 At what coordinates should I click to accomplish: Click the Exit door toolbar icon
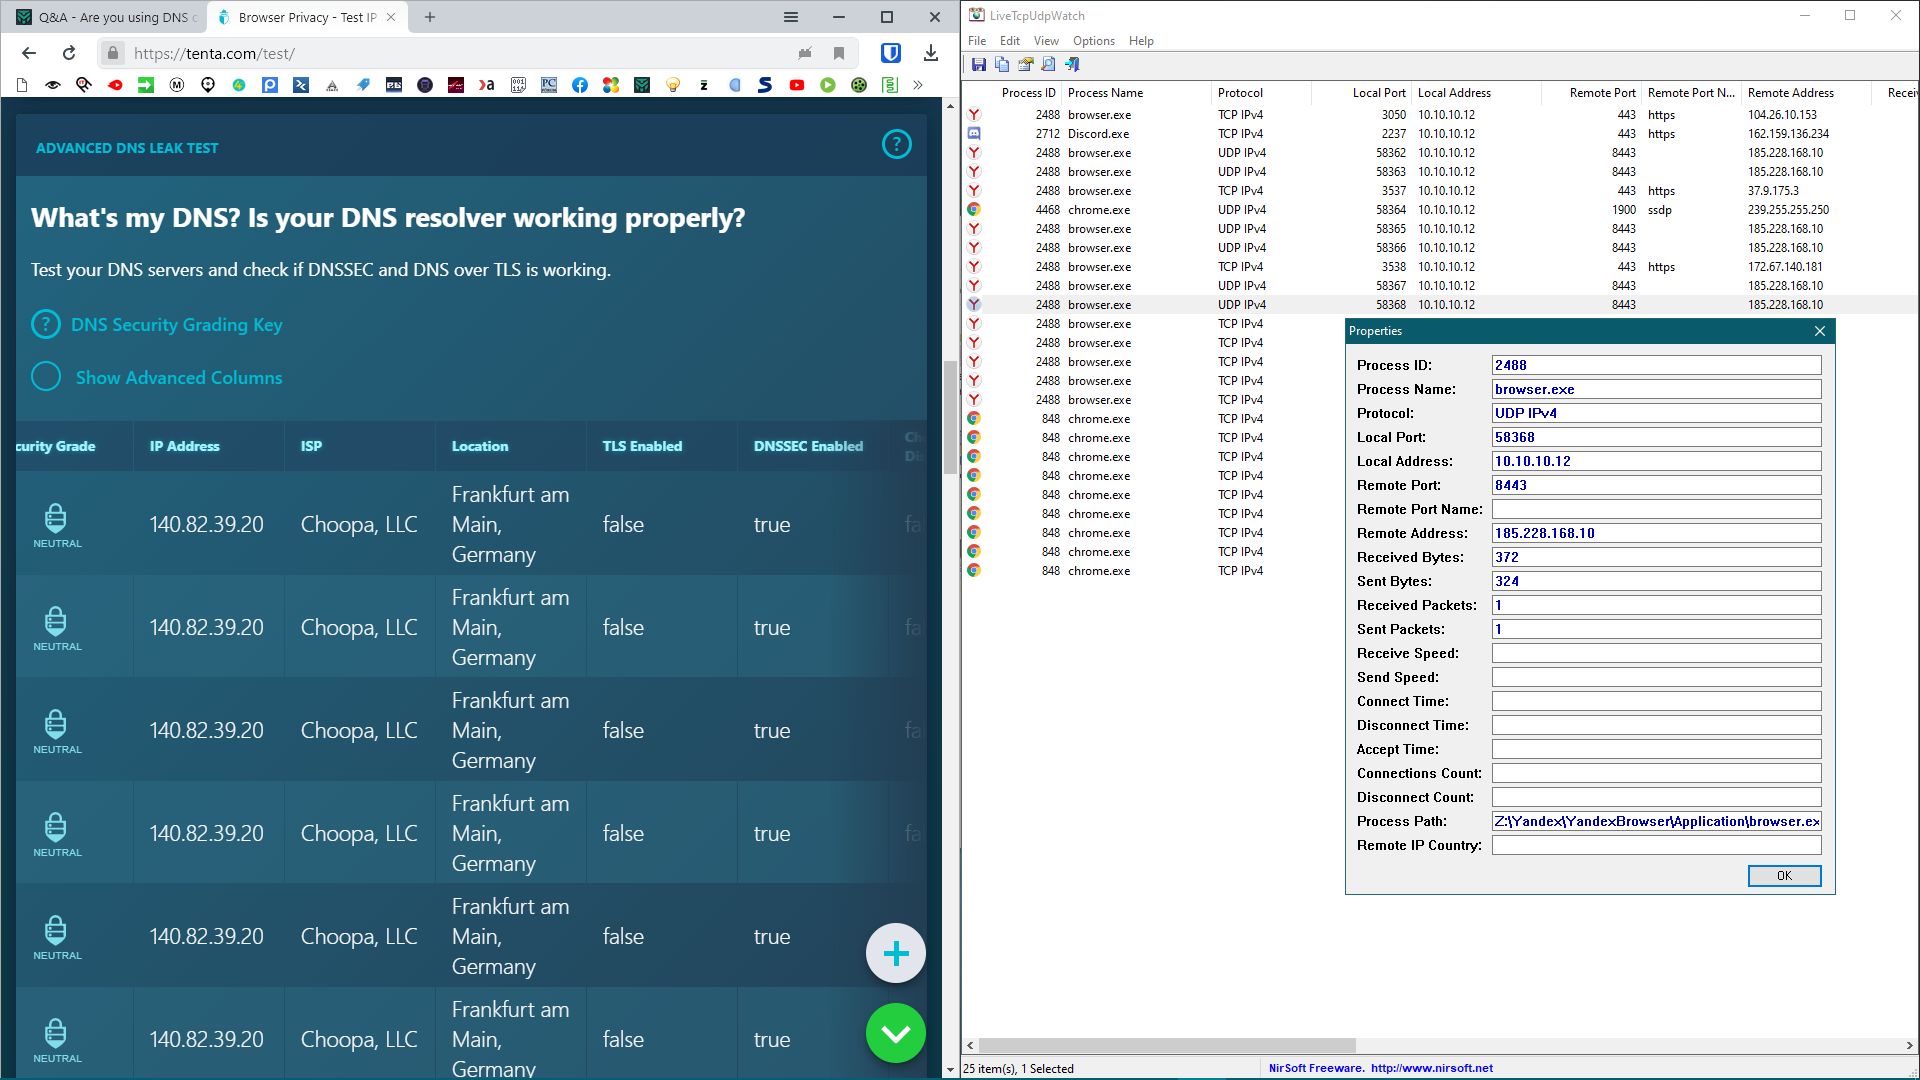click(1072, 65)
